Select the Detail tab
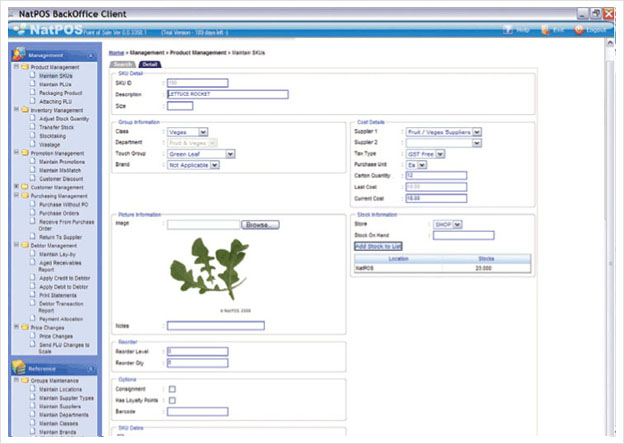624x444 pixels. click(150, 64)
